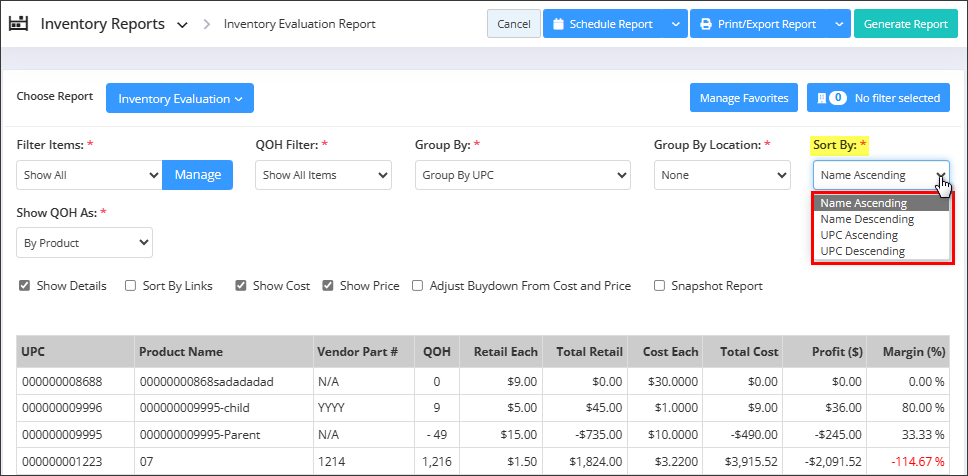Screen dimensions: 968x476
Task: Click the Total Retail column header
Action: click(585, 351)
